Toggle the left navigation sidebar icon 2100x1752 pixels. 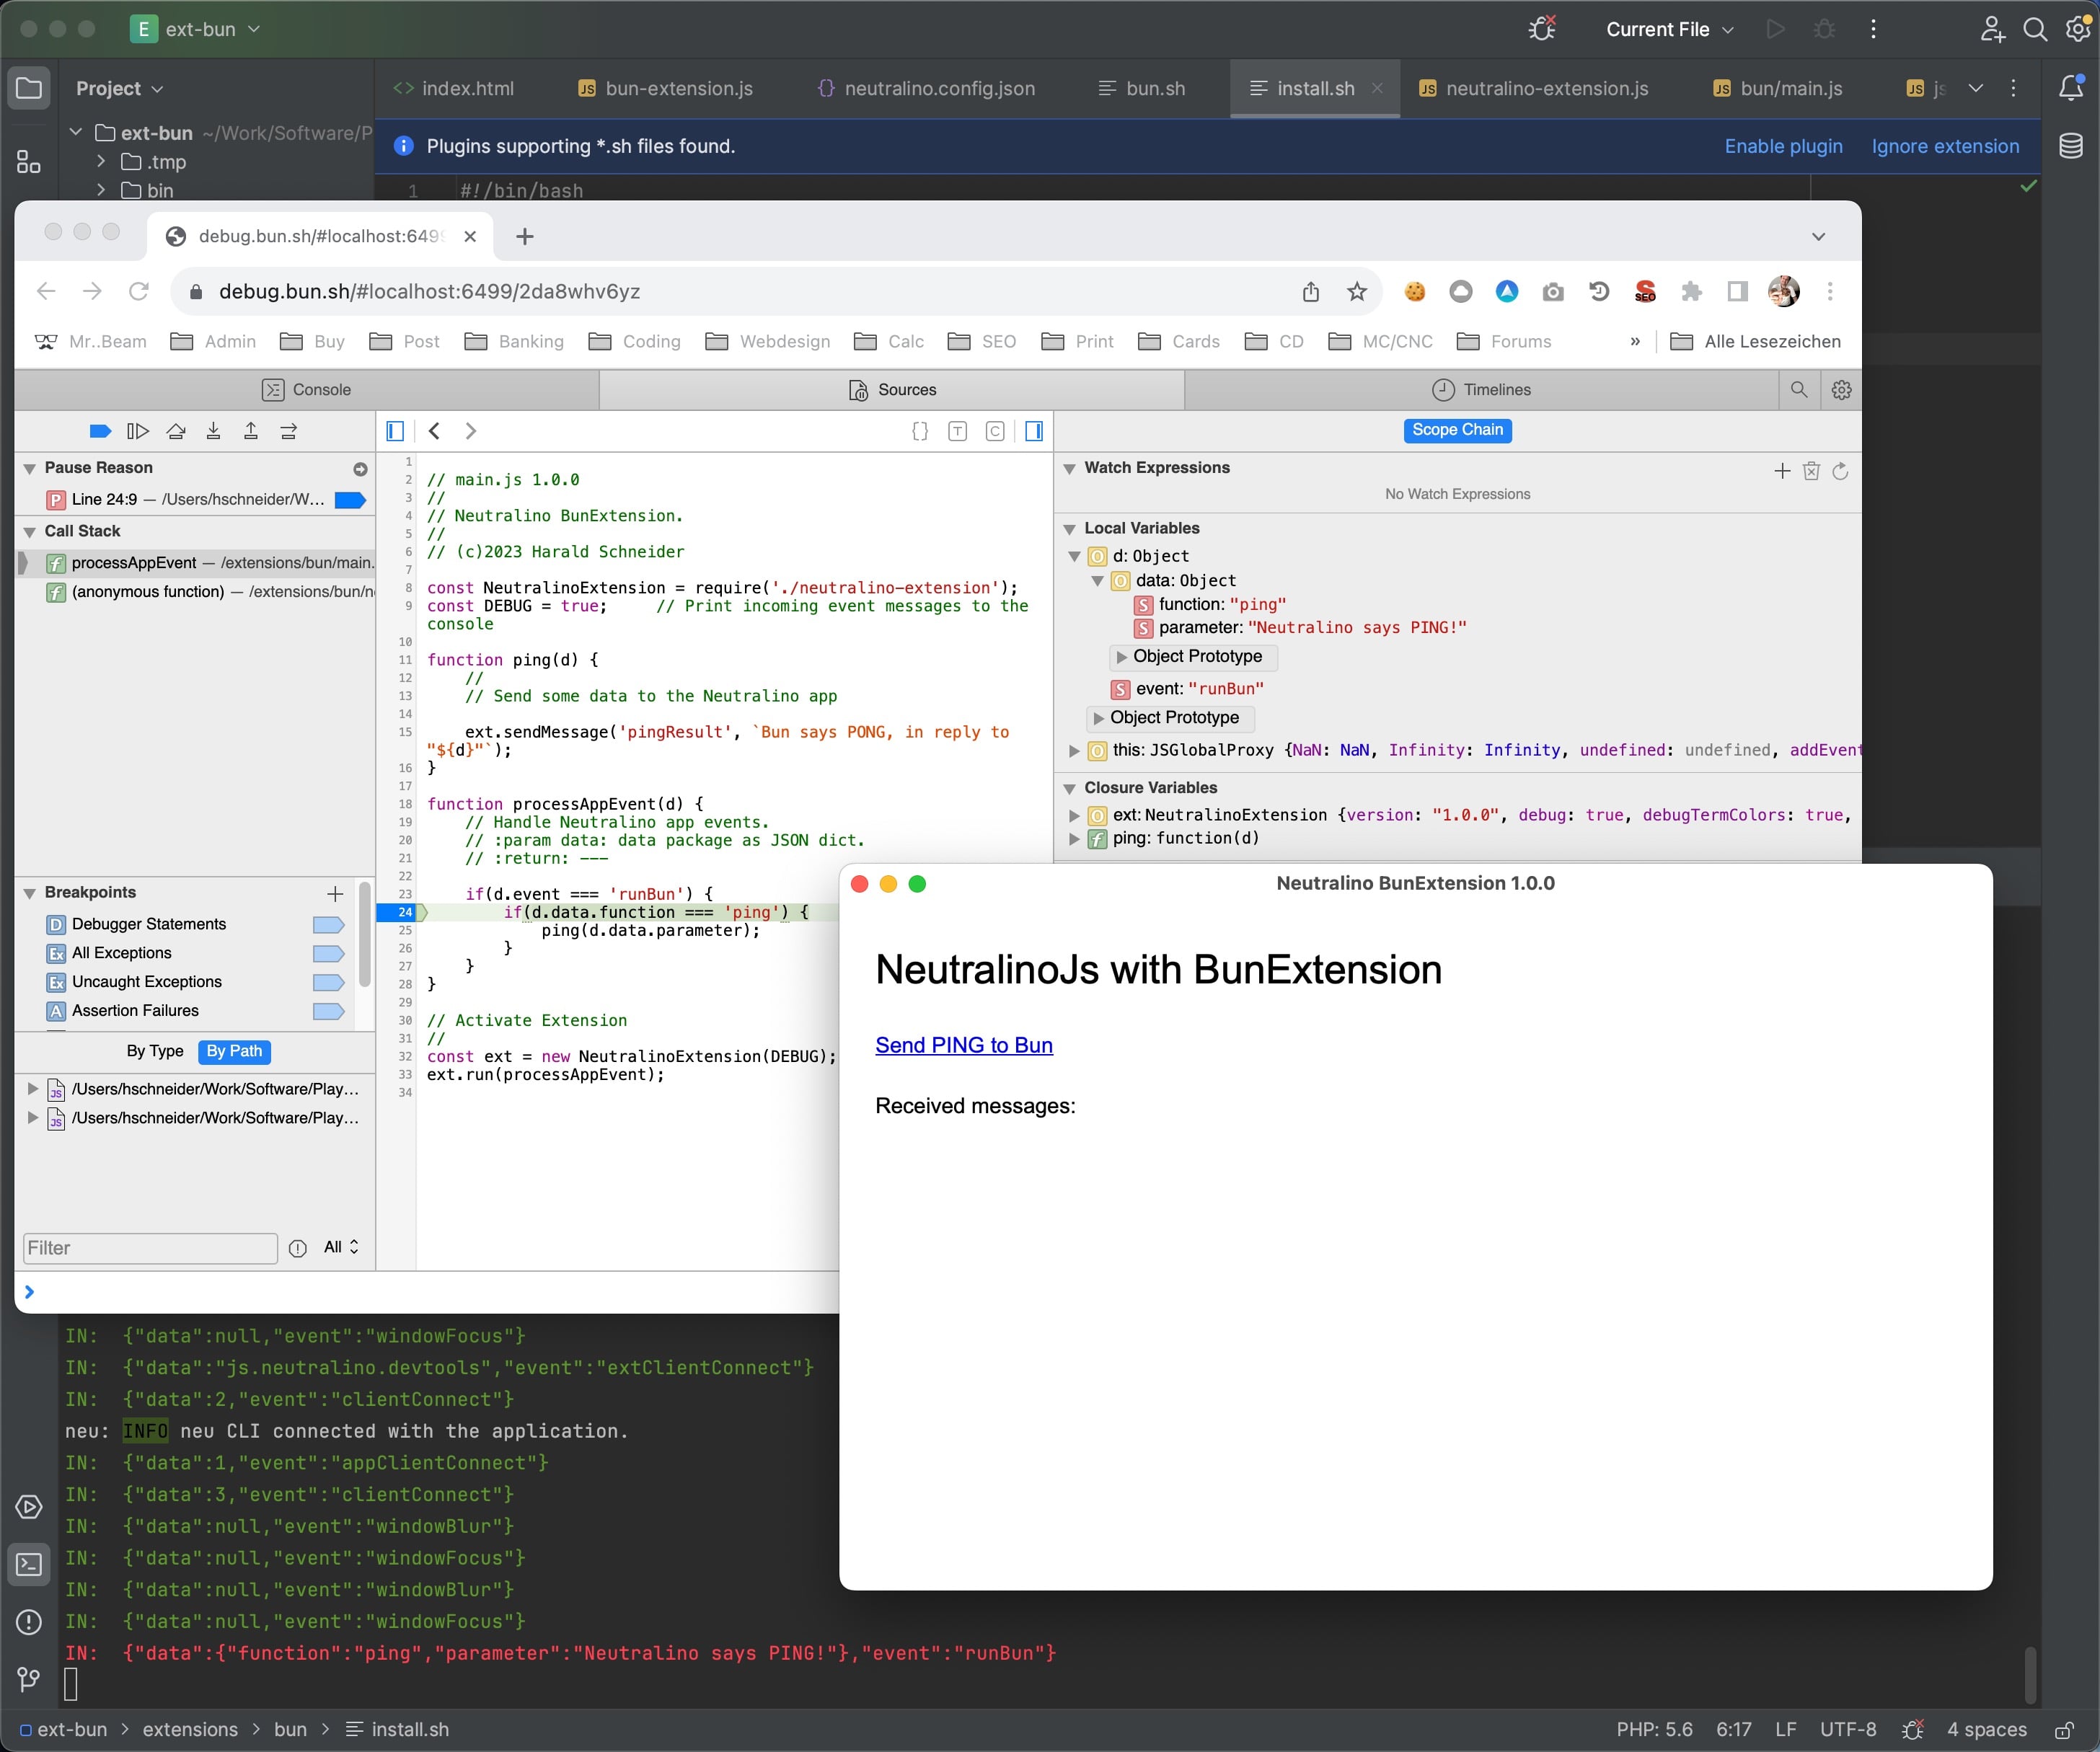click(395, 431)
